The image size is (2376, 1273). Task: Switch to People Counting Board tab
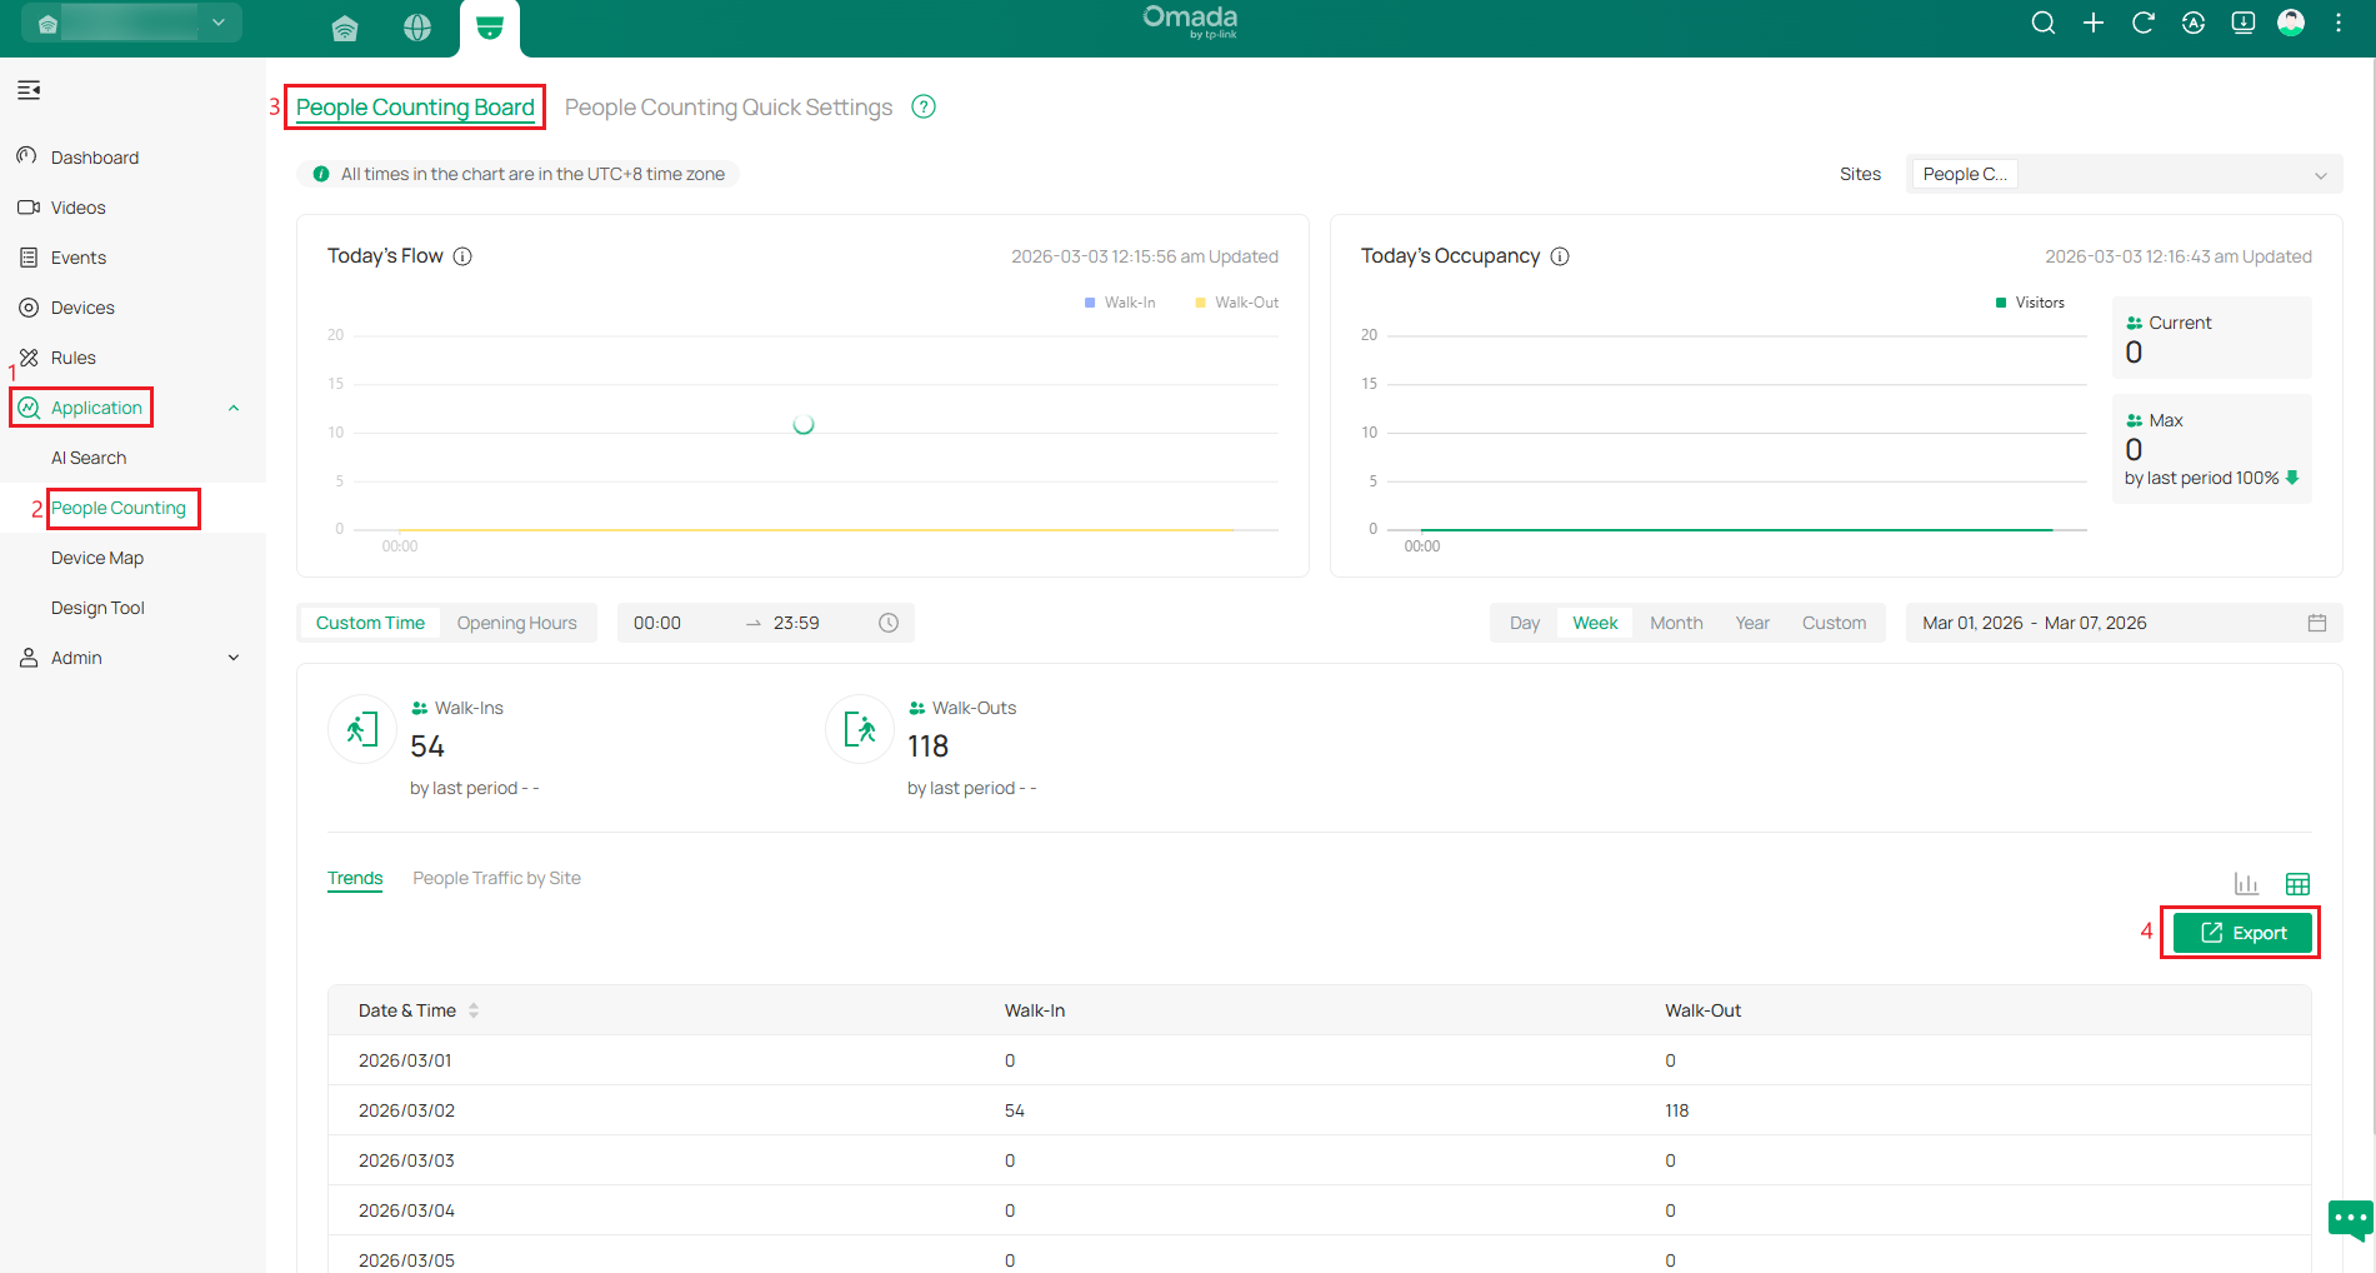coord(415,107)
